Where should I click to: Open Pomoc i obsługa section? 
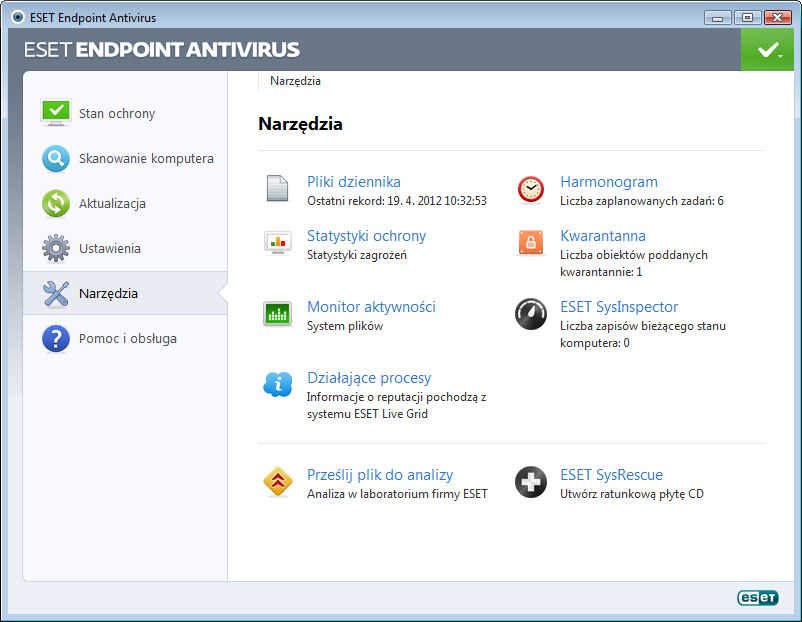click(127, 339)
